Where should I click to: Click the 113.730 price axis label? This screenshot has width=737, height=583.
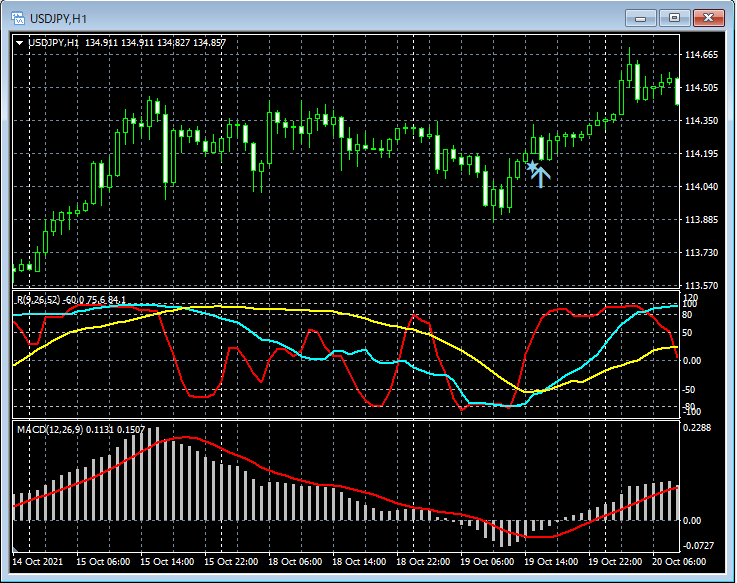pos(701,252)
